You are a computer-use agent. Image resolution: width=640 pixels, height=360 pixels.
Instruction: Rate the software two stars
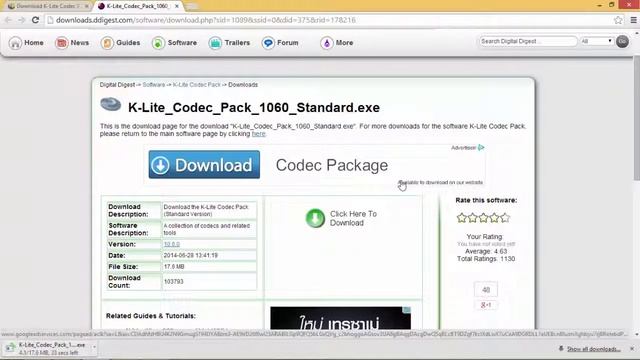tap(473, 218)
